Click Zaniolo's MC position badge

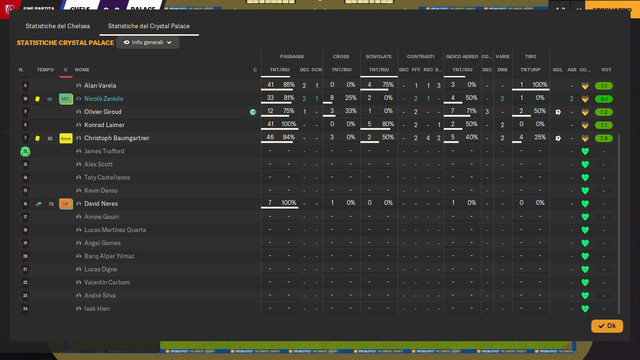tap(66, 99)
